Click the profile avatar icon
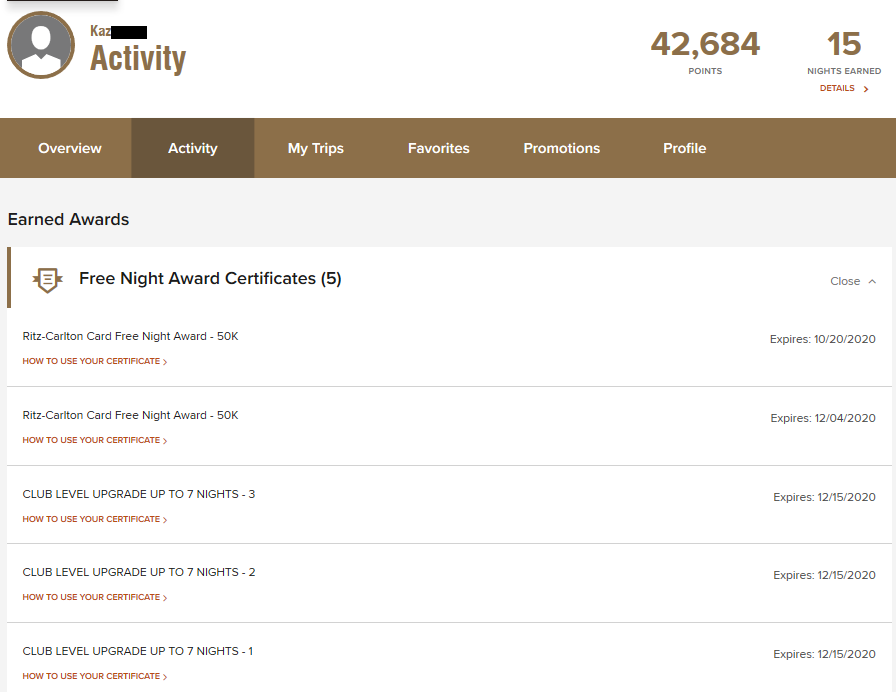This screenshot has width=896, height=692. click(41, 45)
